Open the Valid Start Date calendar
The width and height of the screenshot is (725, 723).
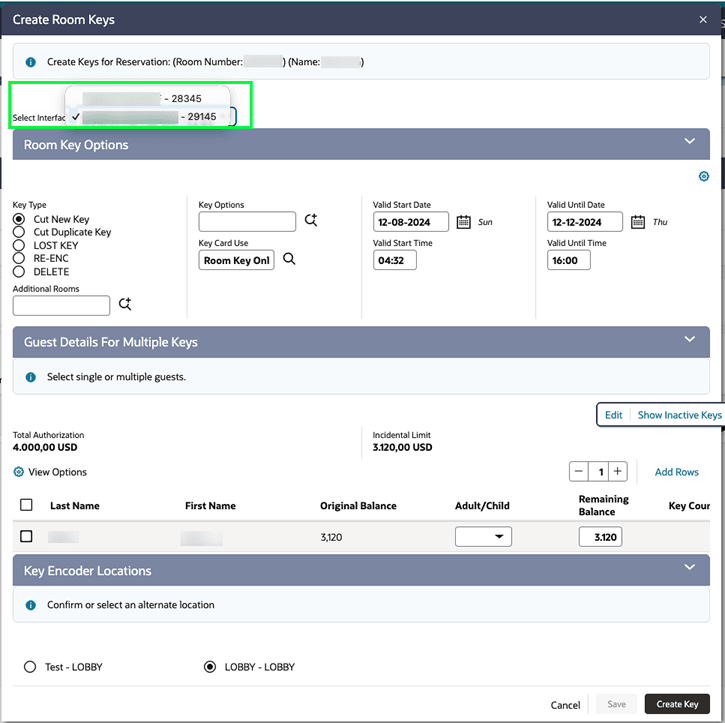(x=463, y=222)
